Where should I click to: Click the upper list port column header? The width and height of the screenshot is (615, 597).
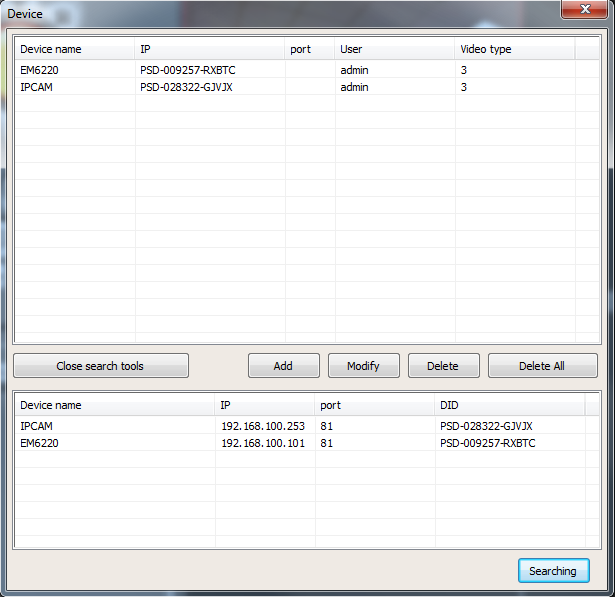click(x=309, y=49)
